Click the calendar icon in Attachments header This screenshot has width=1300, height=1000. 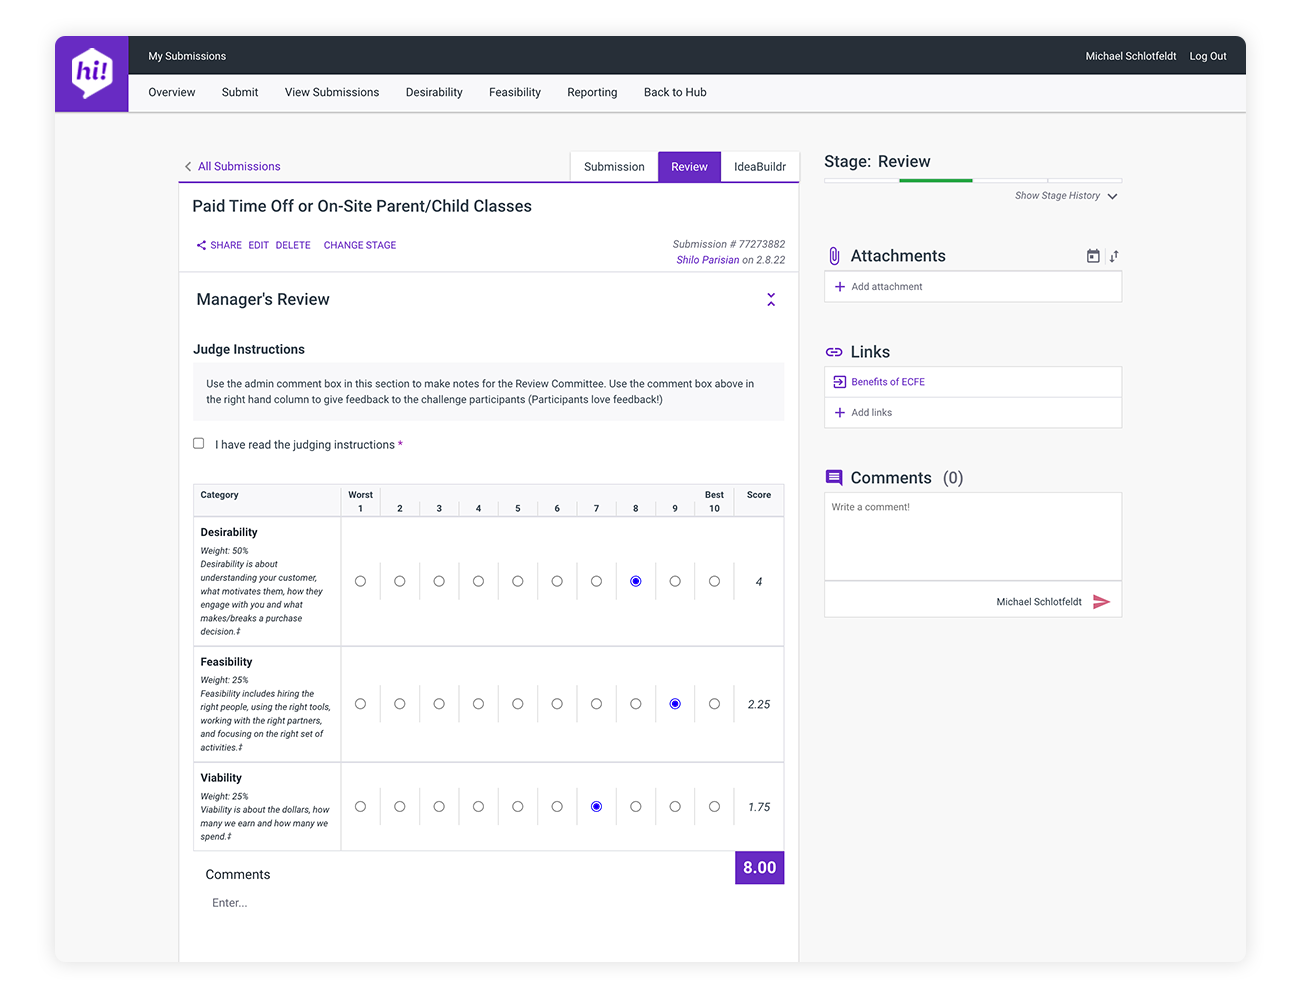click(1093, 257)
